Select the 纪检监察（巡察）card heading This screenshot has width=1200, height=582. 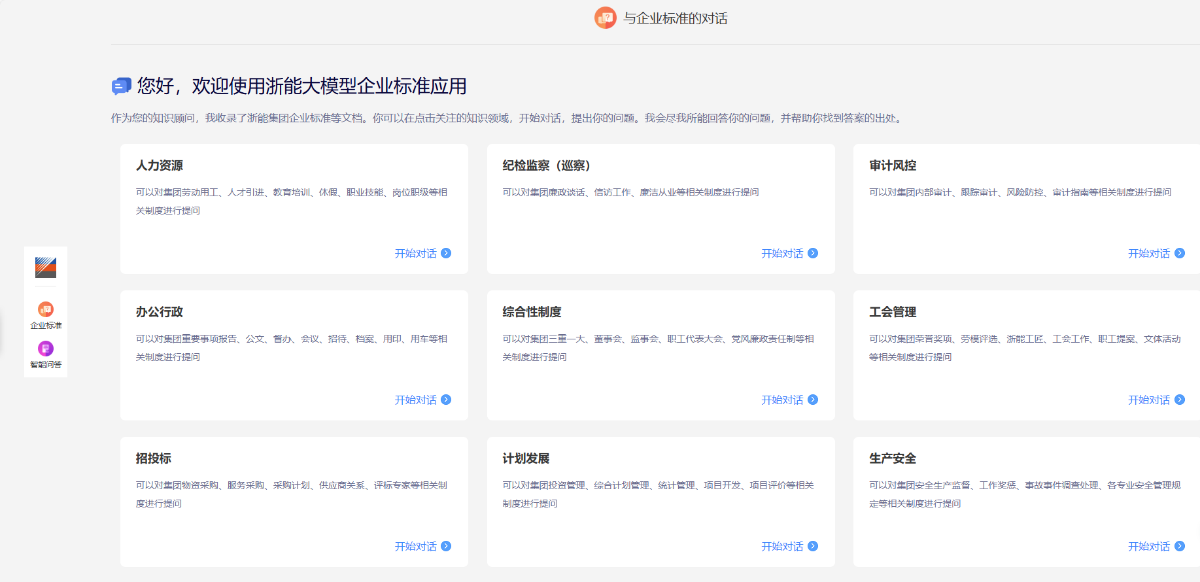point(553,165)
